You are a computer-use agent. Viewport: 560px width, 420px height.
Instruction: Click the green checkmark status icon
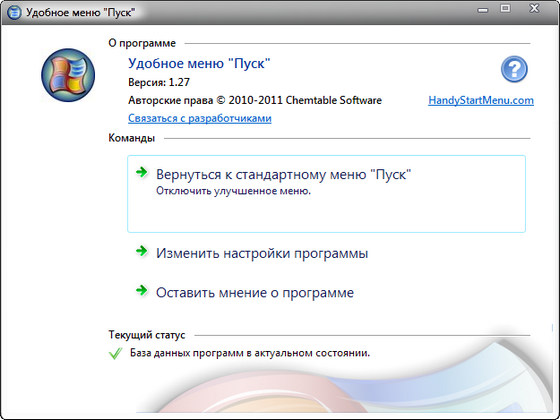(115, 354)
